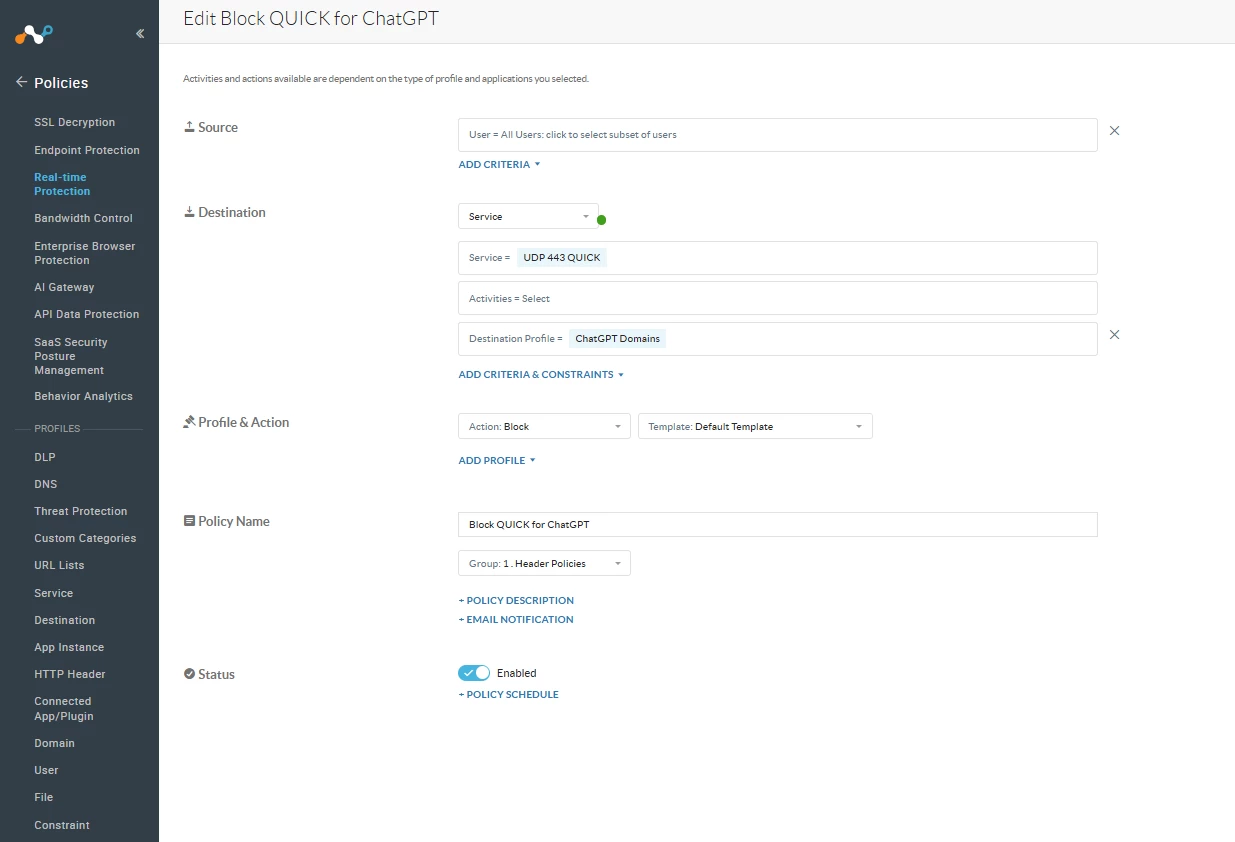Open Threat Protection profiles
1235x842 pixels.
coord(81,511)
